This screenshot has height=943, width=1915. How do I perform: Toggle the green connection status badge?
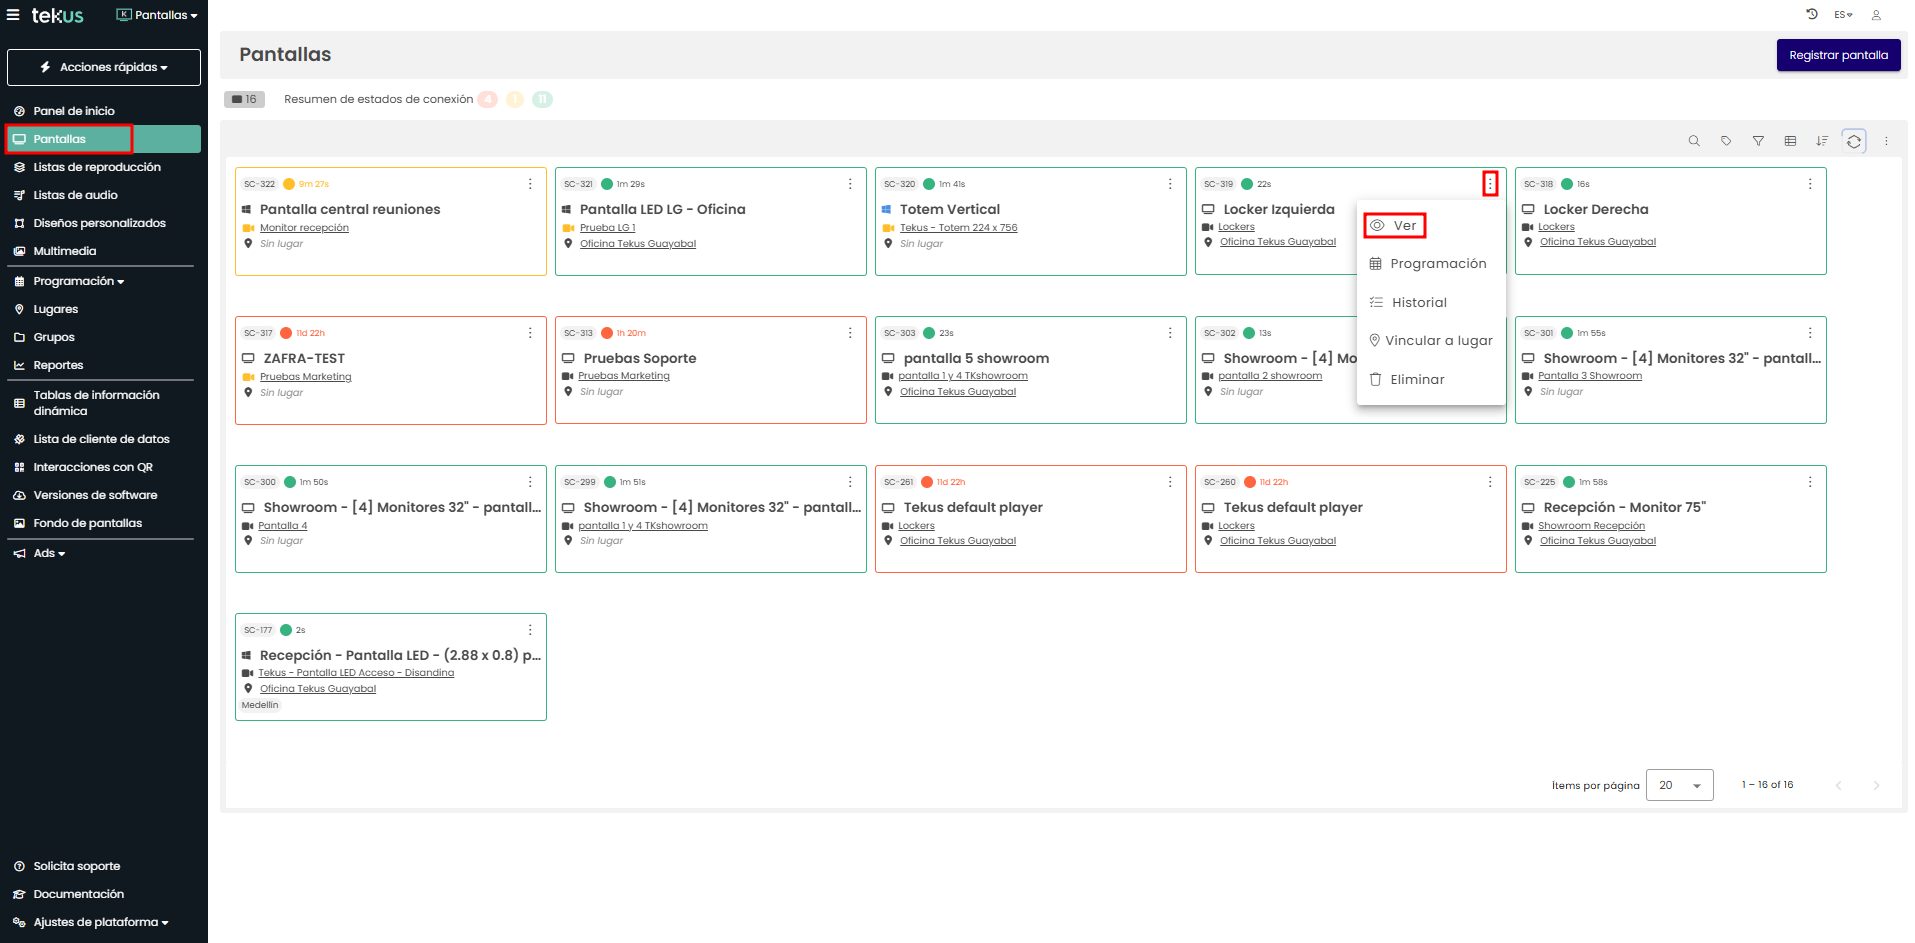(542, 99)
